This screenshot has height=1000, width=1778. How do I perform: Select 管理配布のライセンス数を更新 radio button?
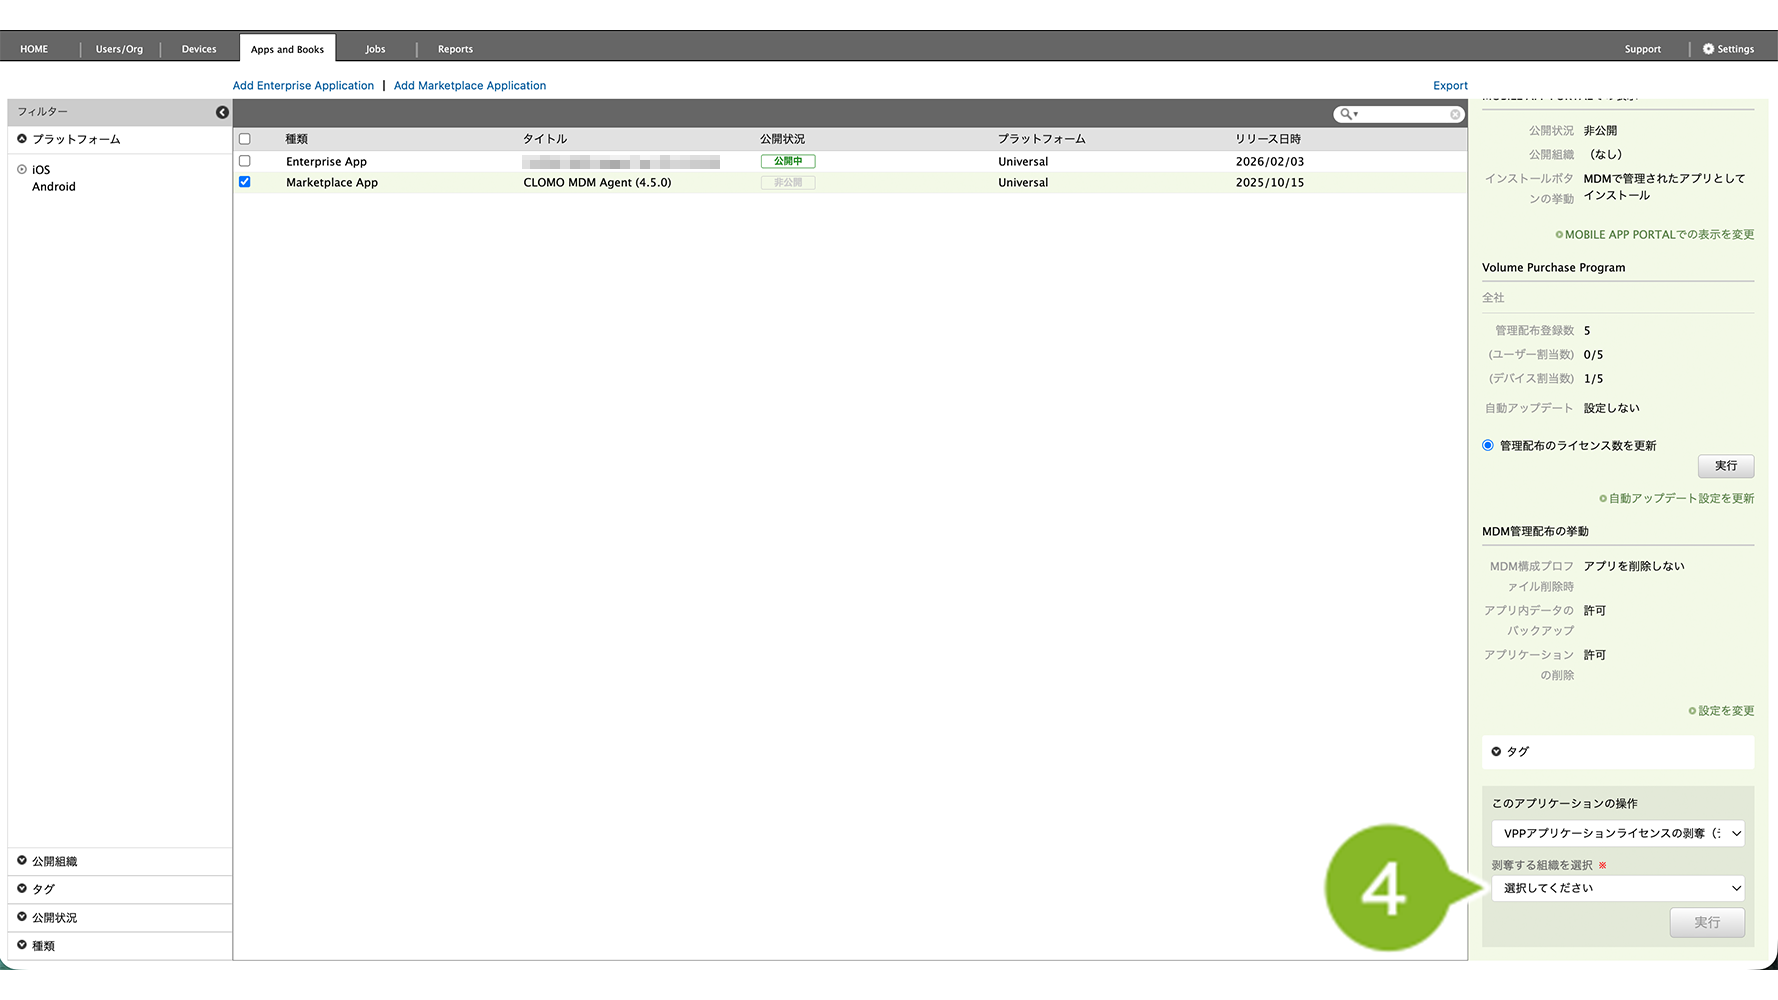pos(1488,446)
